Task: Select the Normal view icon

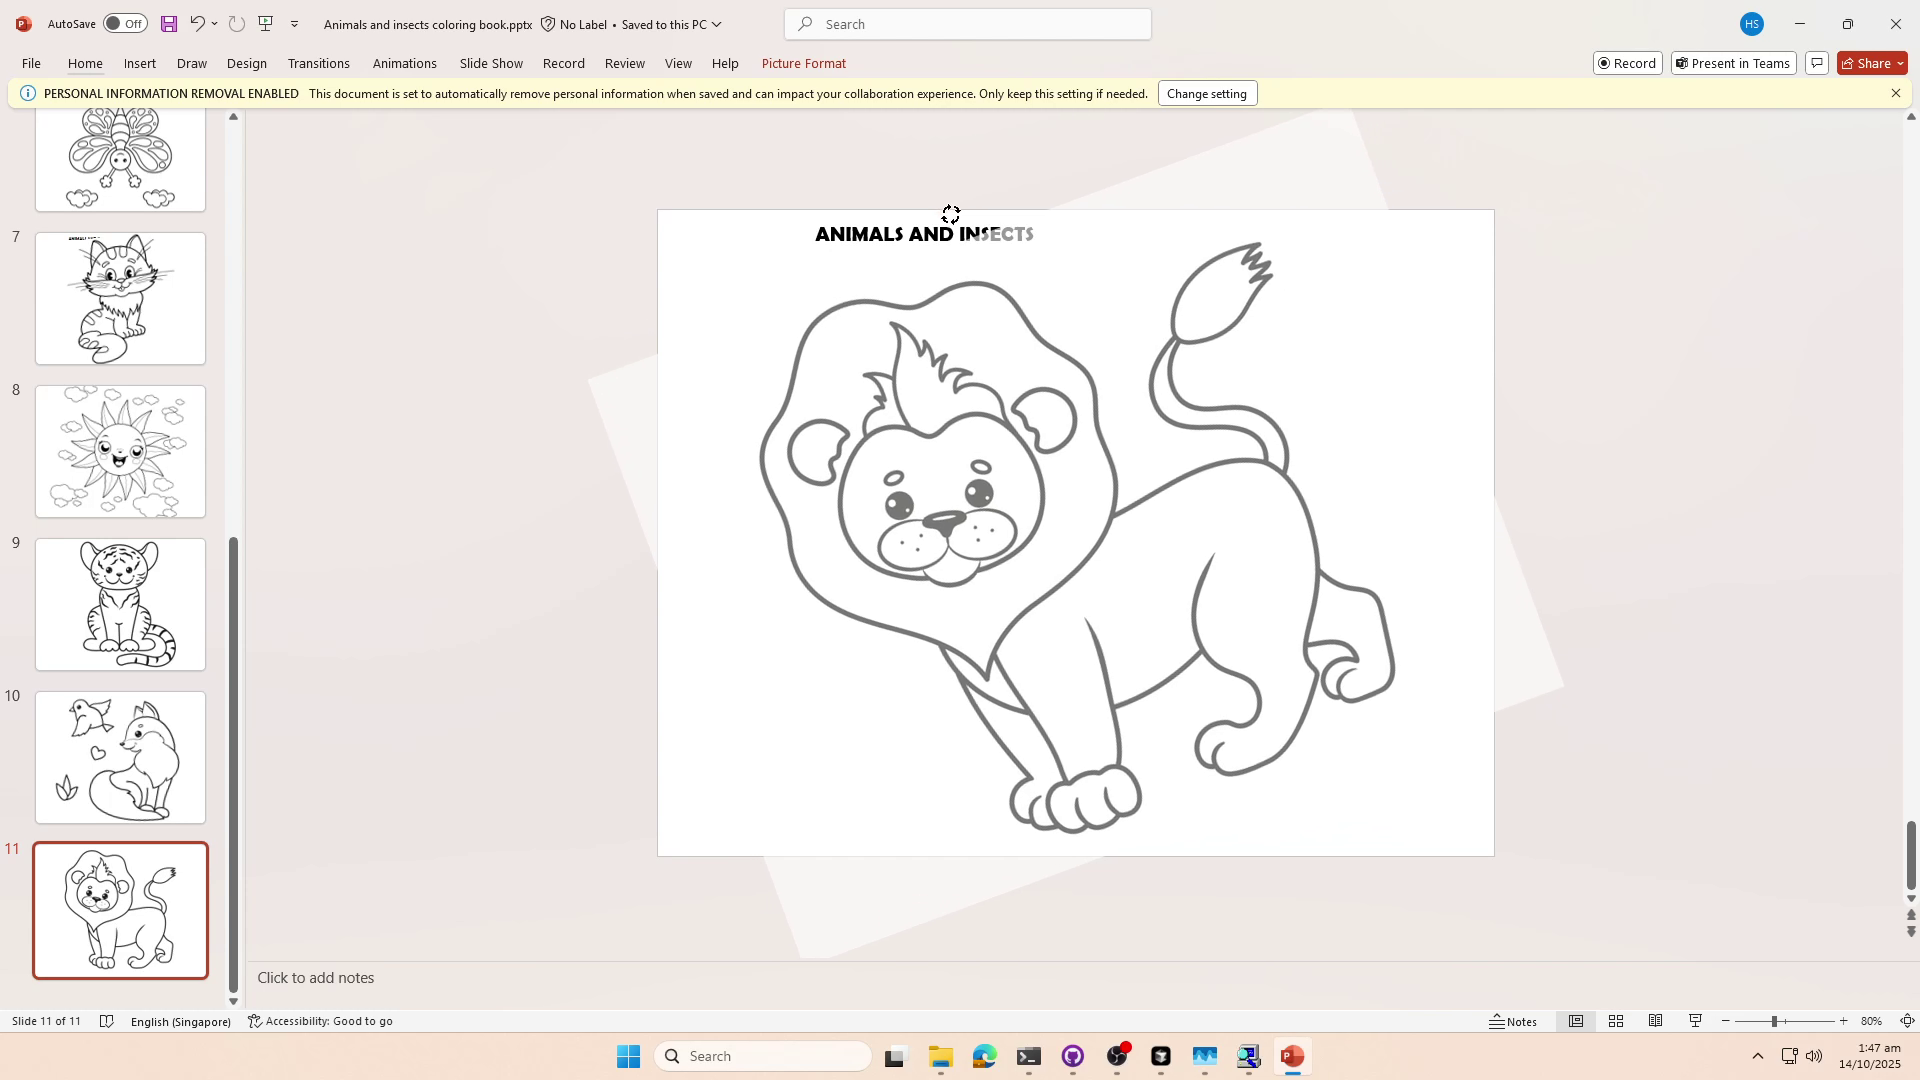Action: click(x=1576, y=1021)
